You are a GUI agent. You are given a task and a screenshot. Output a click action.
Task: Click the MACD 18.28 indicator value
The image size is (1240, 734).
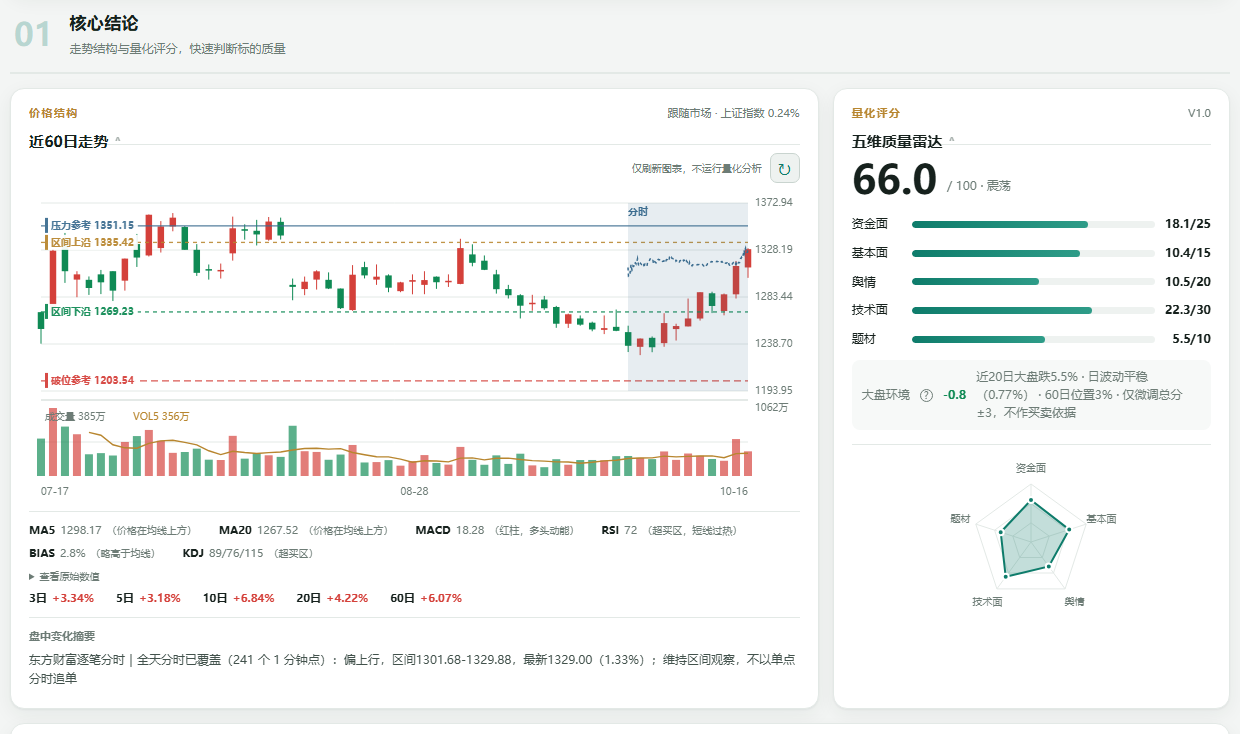(x=450, y=530)
